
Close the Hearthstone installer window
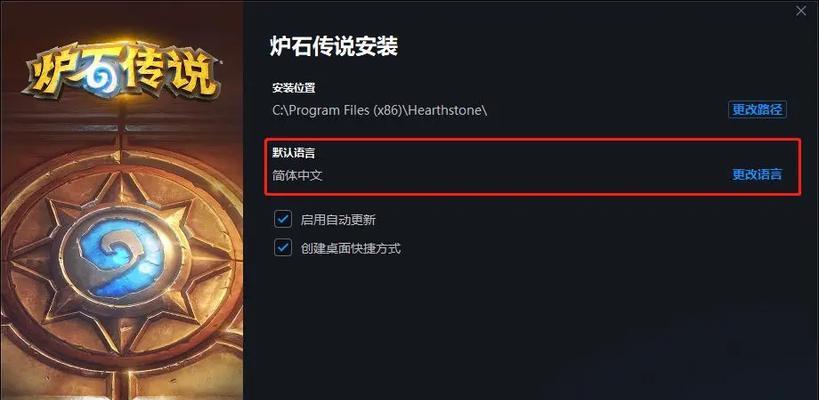[x=801, y=11]
